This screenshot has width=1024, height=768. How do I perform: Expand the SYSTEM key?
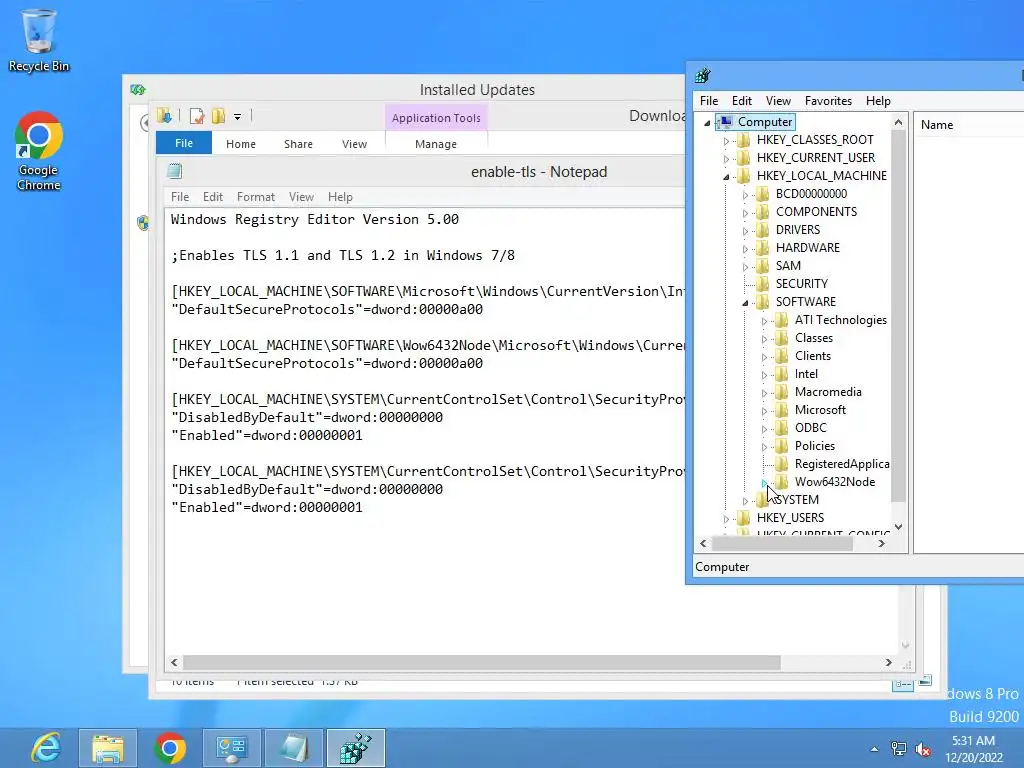click(745, 501)
